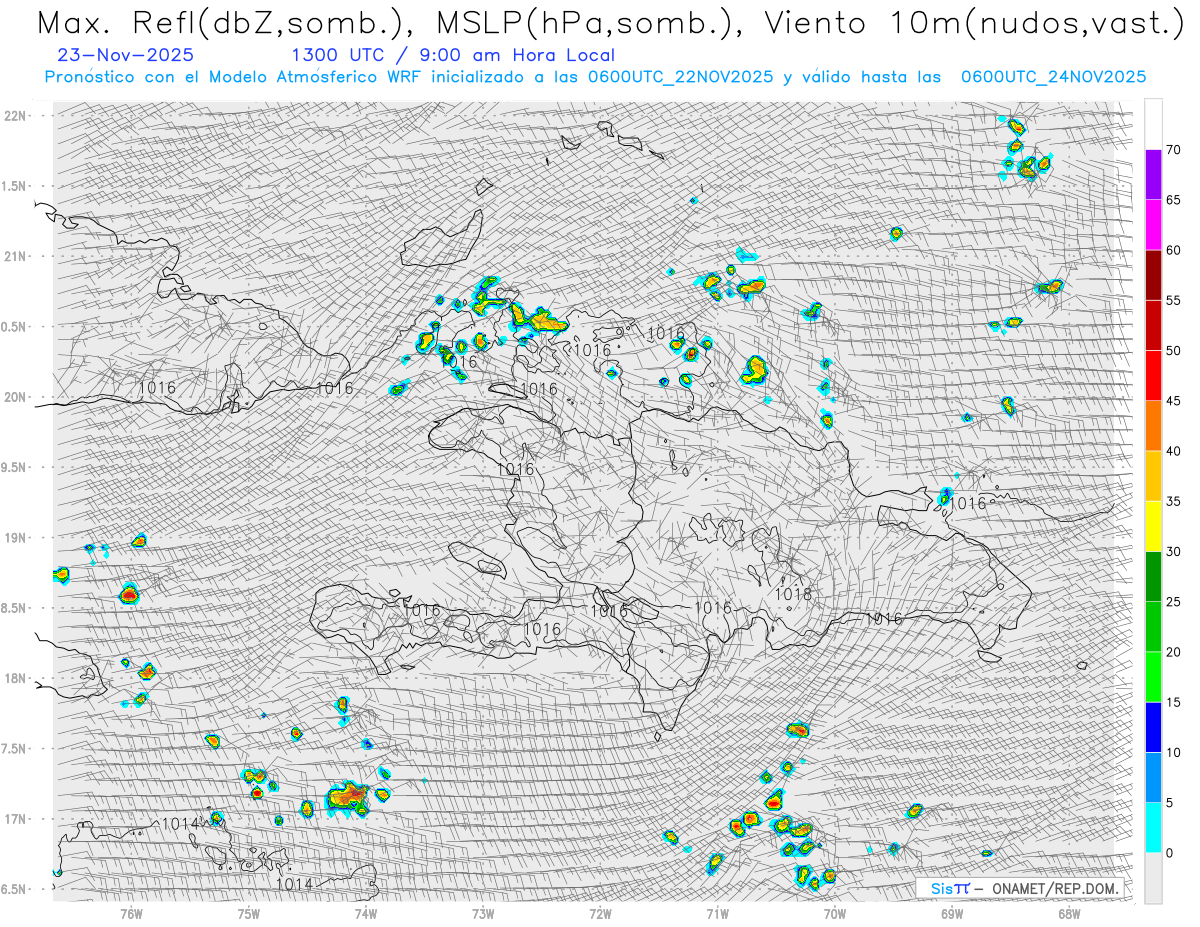Click the '71W' longitude label
Viewport: 1200px width, 927px height.
pyautogui.click(x=717, y=913)
